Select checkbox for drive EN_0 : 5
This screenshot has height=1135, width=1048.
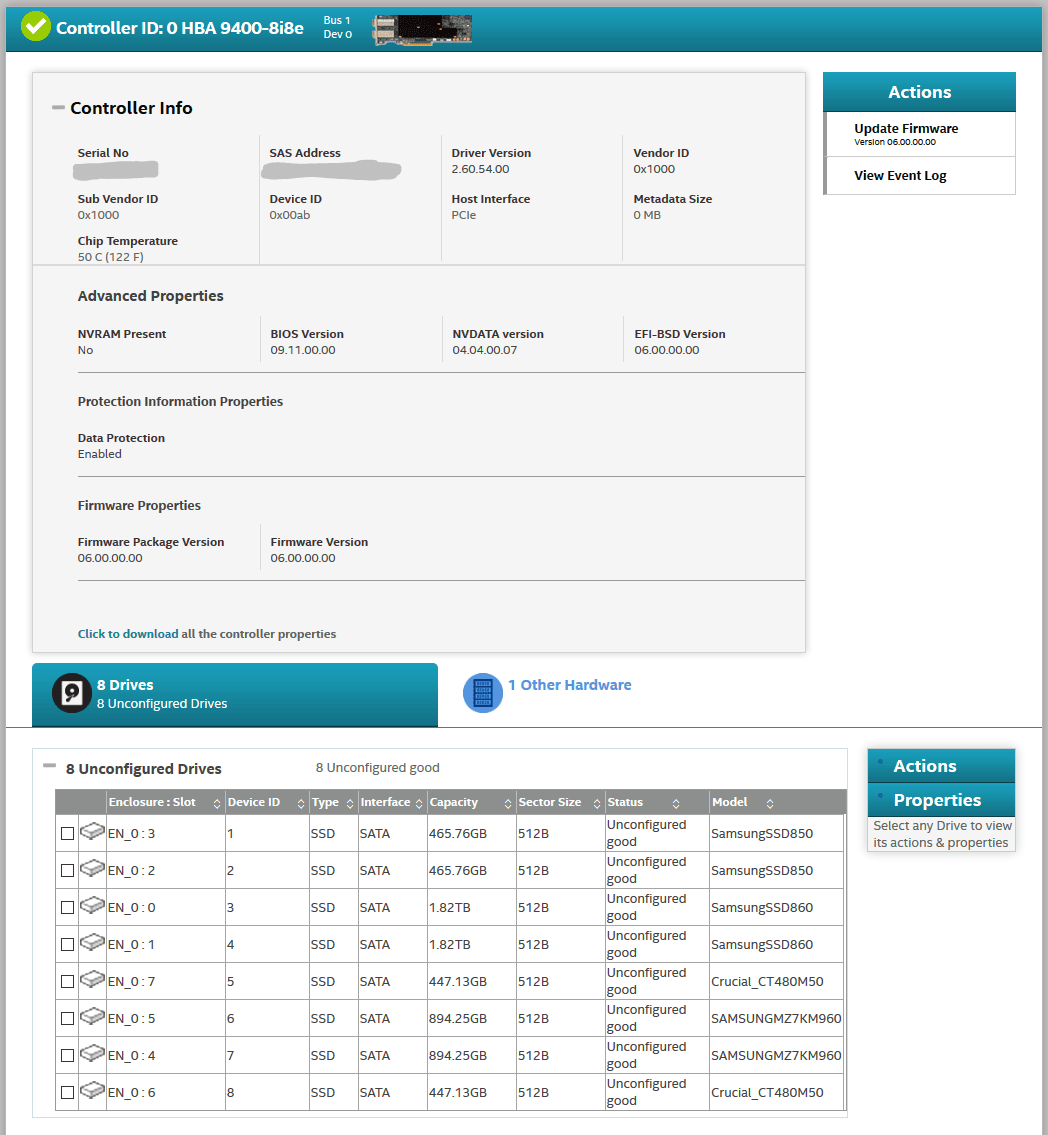tap(67, 1018)
